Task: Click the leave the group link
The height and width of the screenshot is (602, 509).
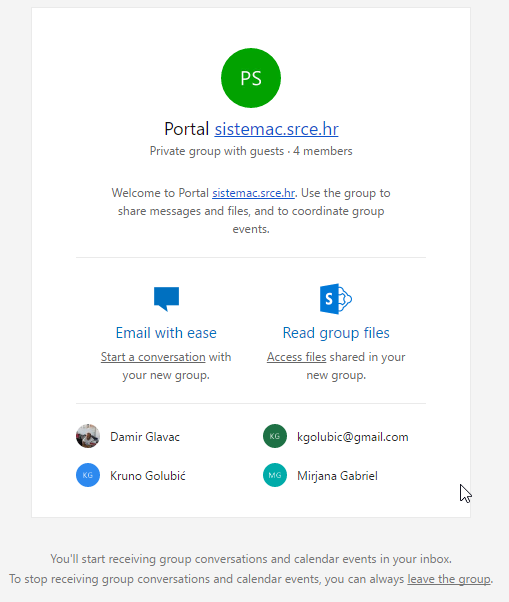Action: 449,579
